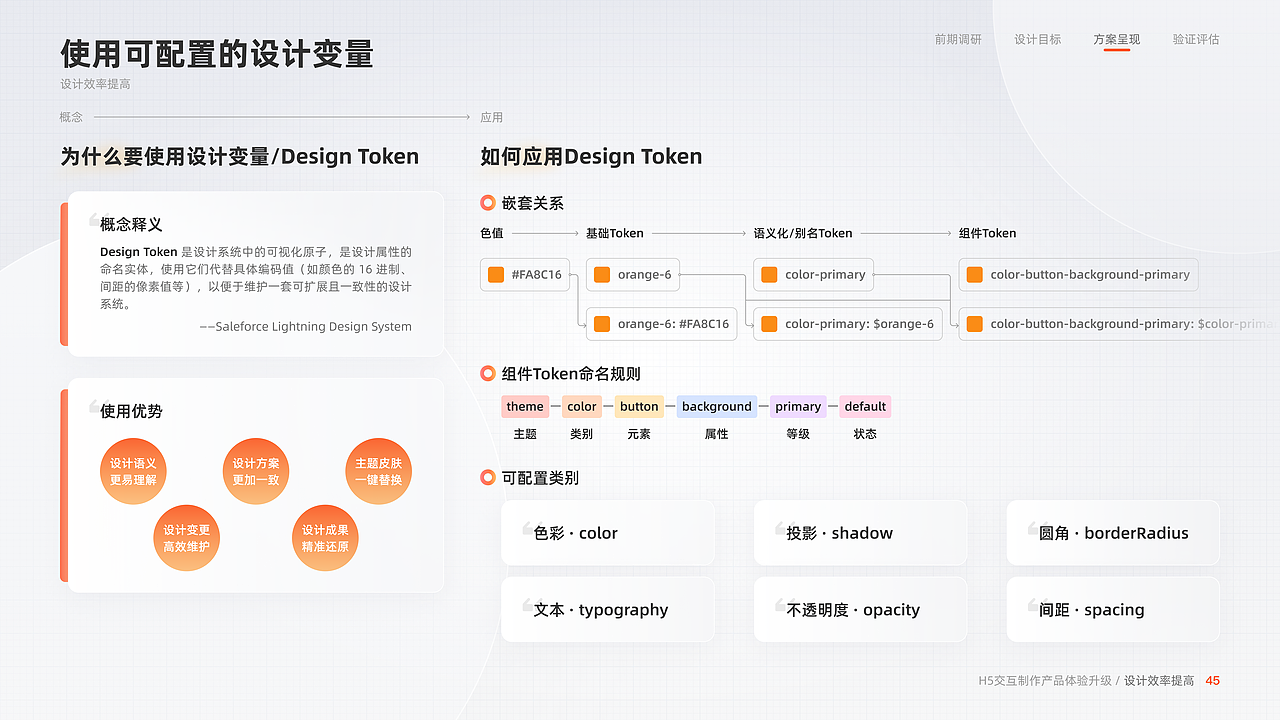The height and width of the screenshot is (720, 1280).
Task: Select the button naming tag
Action: click(639, 406)
